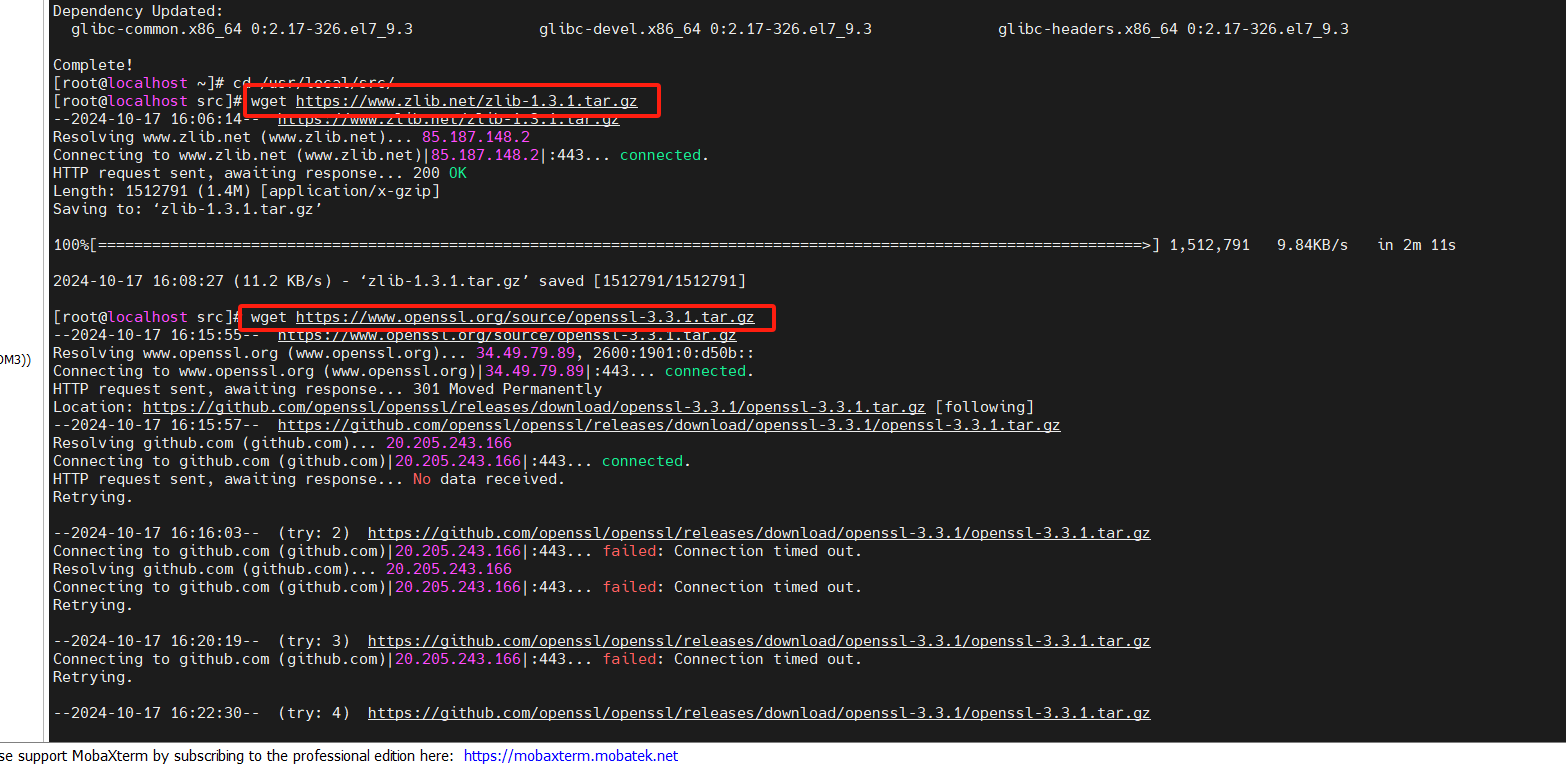This screenshot has height=766, width=1566.
Task: Click the '200 OK' response status
Action: (440, 173)
